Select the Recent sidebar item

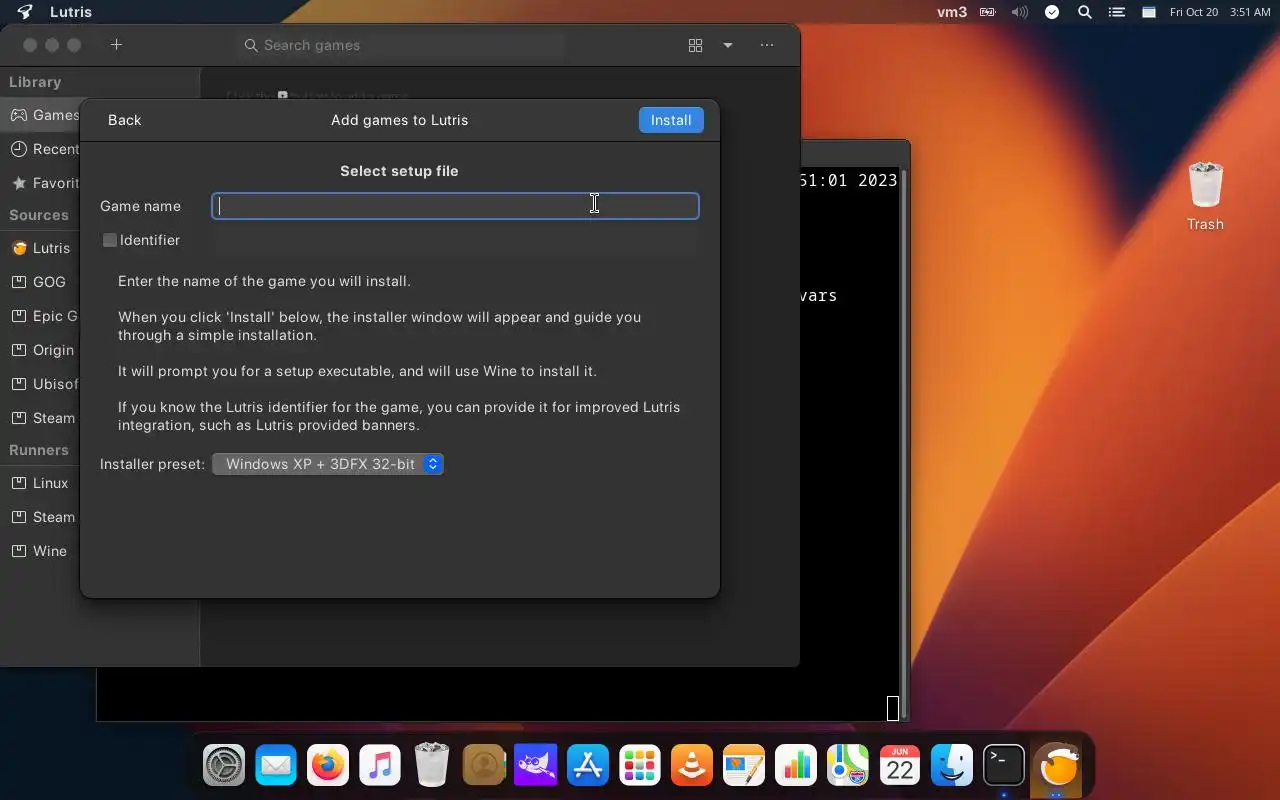pos(42,149)
